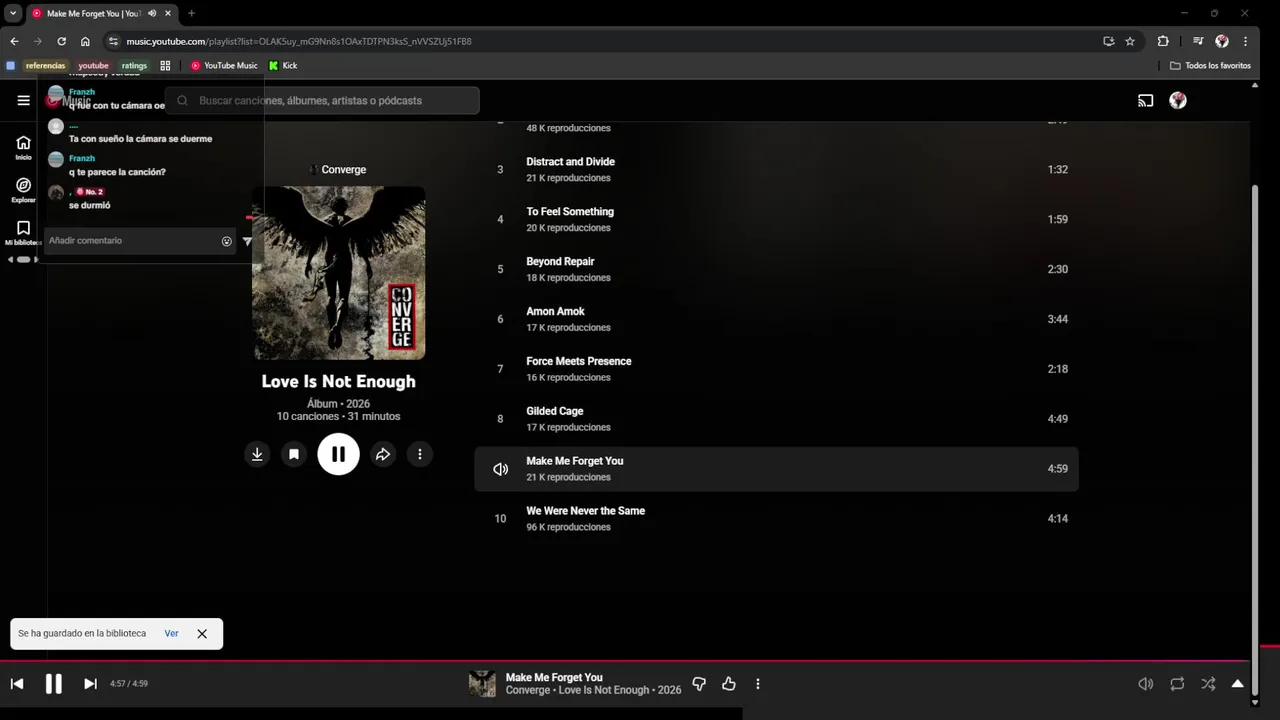Click the address bar URL
The image size is (1280, 720).
coord(299,41)
